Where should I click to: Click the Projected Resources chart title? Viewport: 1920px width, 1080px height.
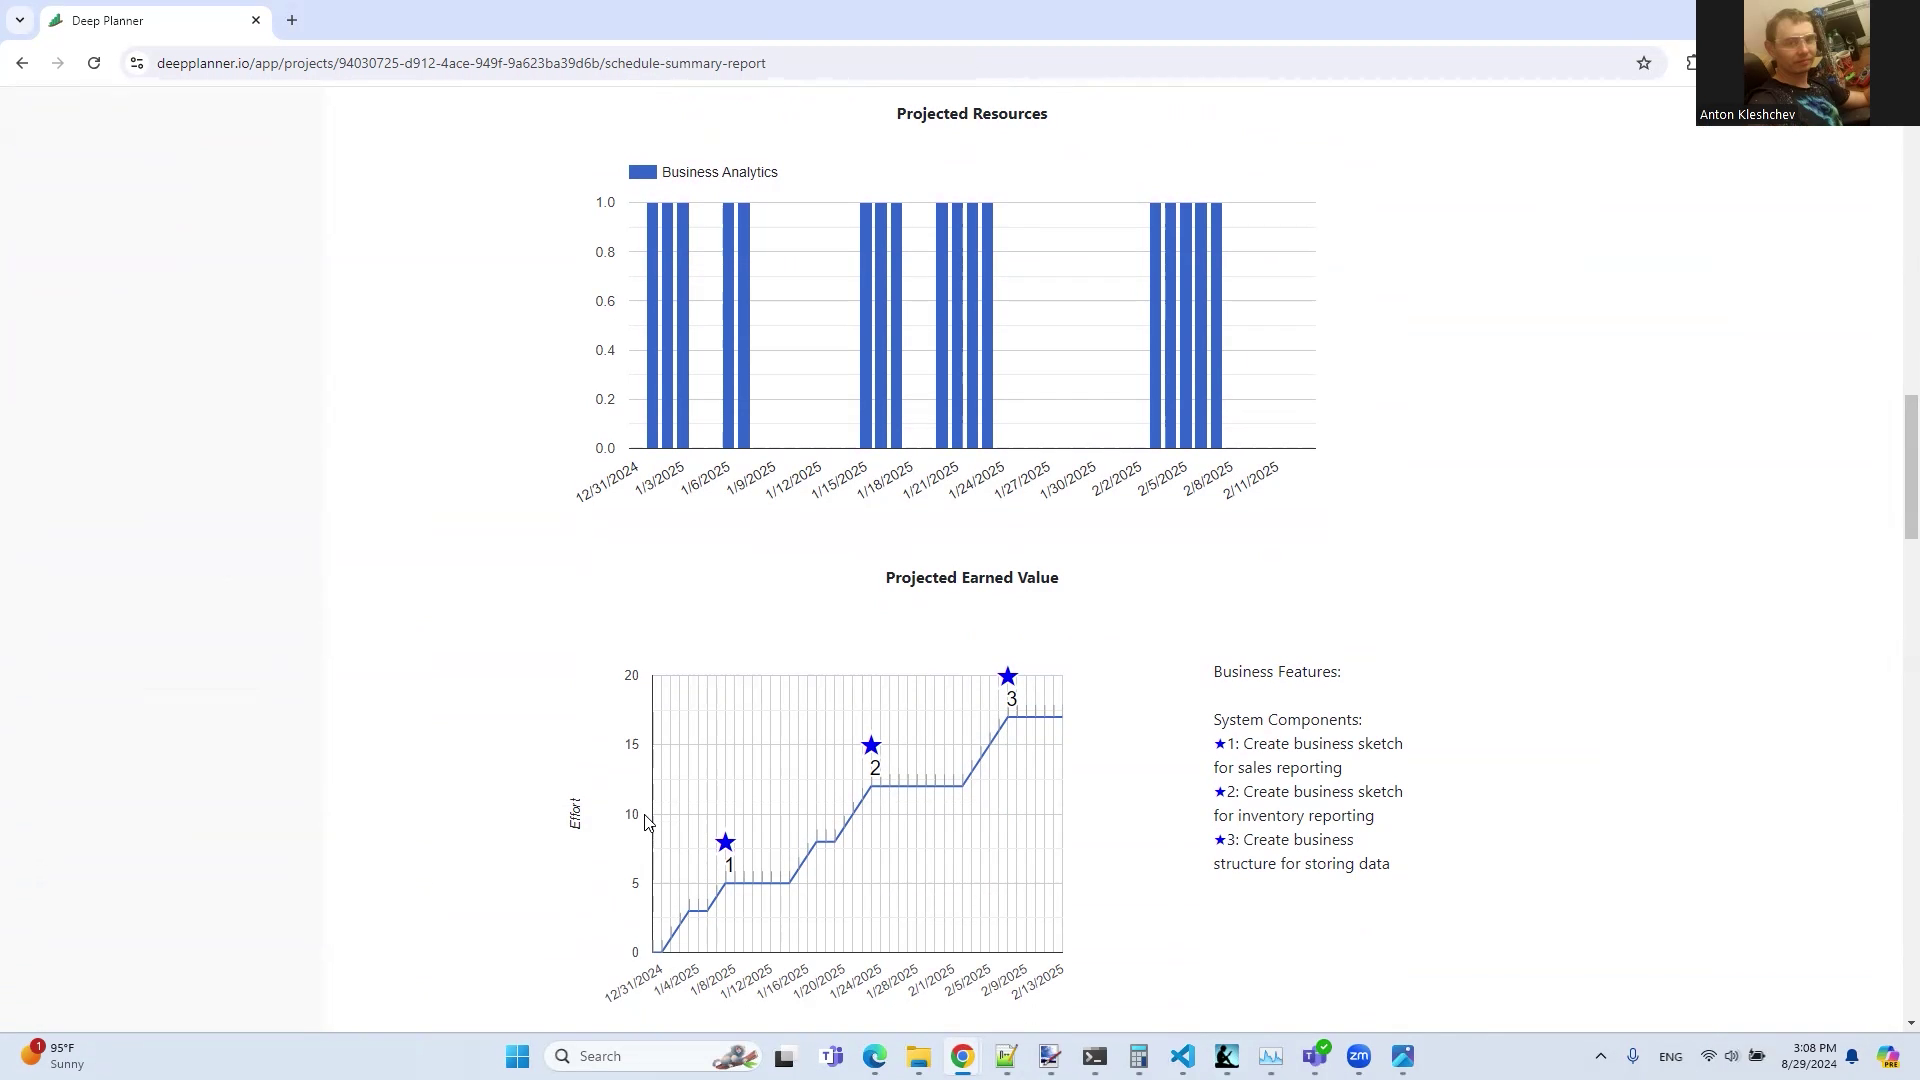point(972,114)
